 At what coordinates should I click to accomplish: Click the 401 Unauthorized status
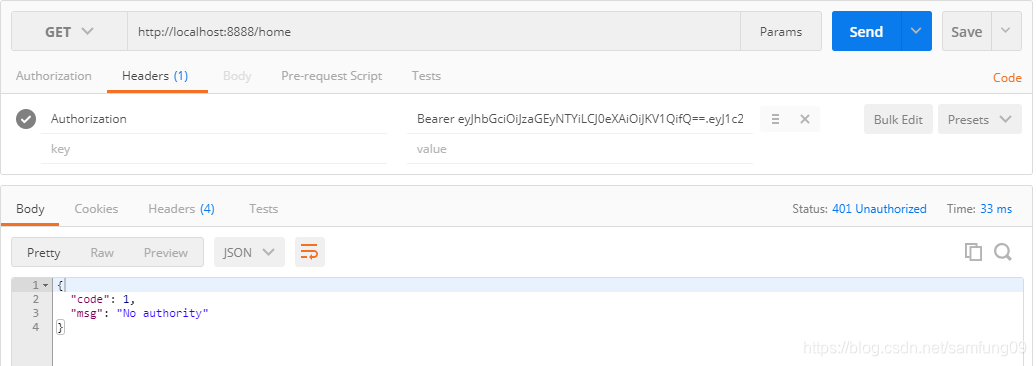(879, 209)
